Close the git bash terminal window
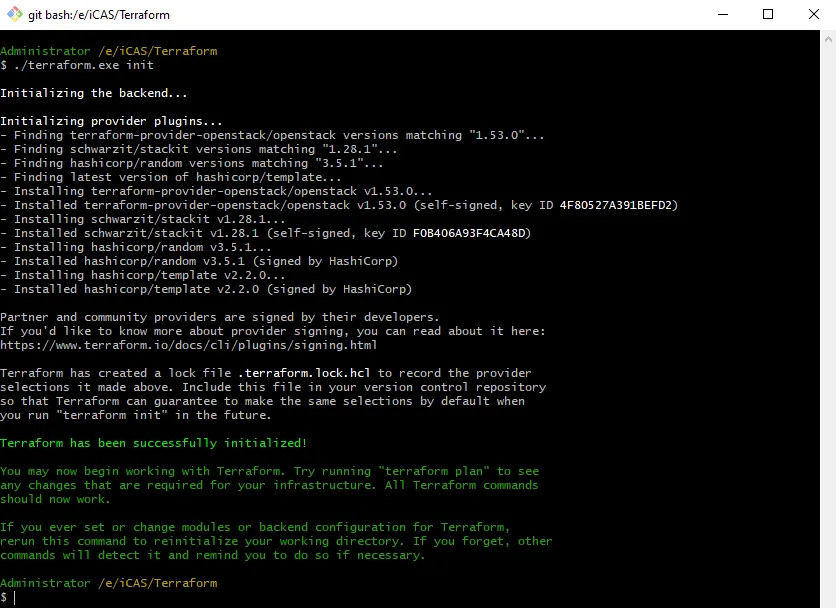Screen dimensions: 836x608 pyautogui.click(x=814, y=14)
